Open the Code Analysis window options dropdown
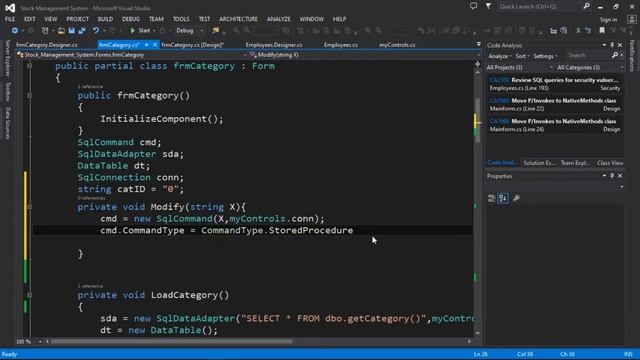 604,45
